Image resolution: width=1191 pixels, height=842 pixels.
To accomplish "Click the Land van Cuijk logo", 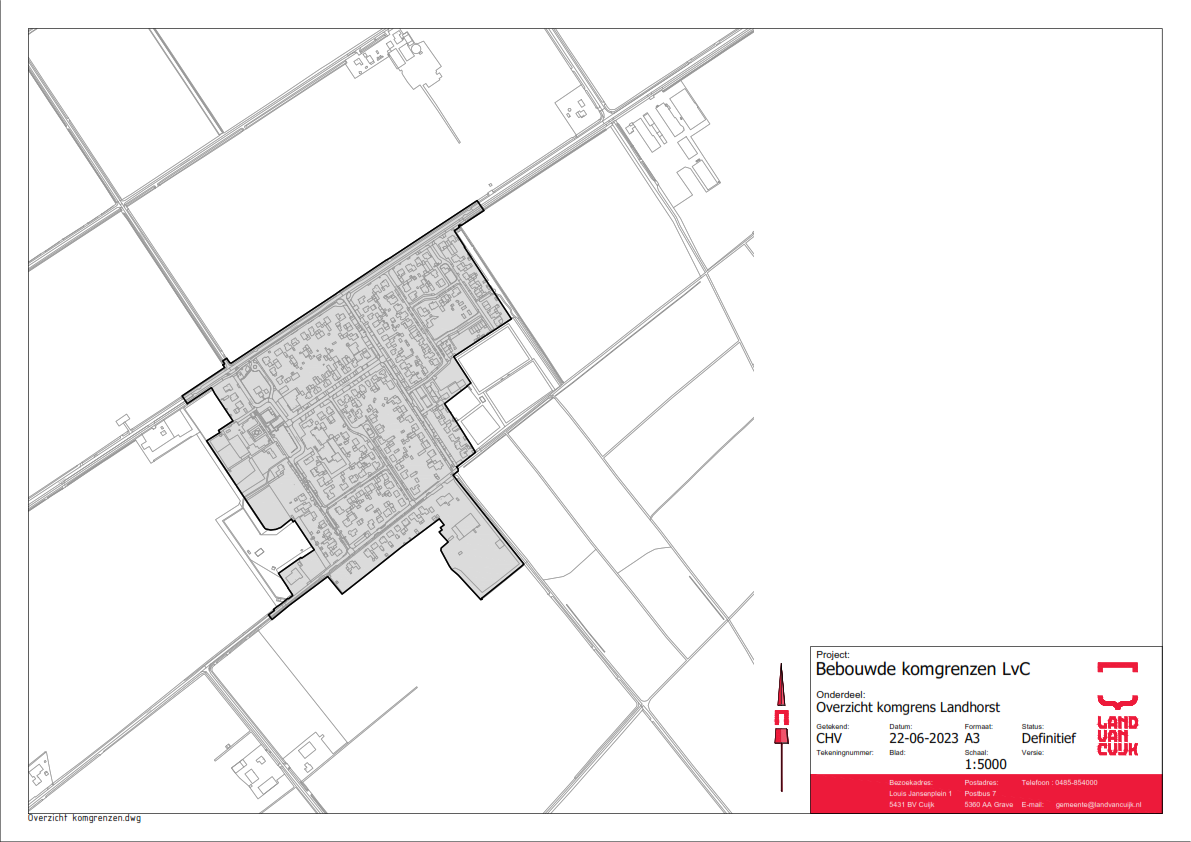I will pos(1117,708).
